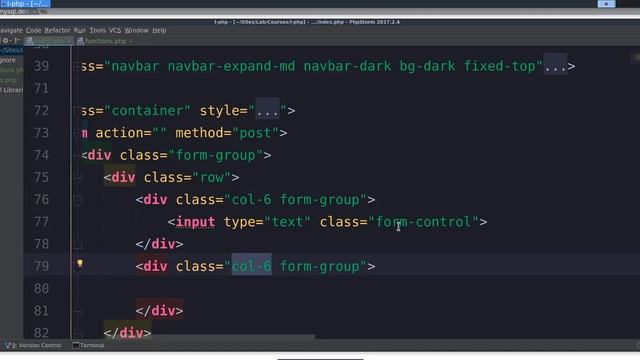Open the Run menu
Screen dimensions: 640x360
tap(80, 30)
